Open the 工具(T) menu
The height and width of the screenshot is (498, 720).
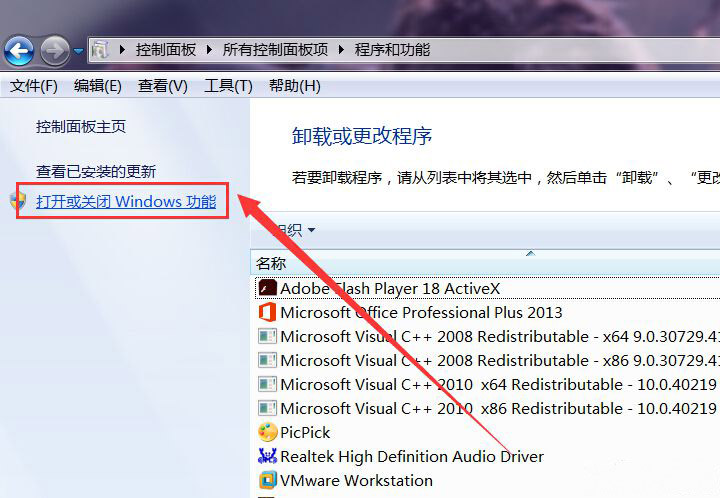click(228, 86)
